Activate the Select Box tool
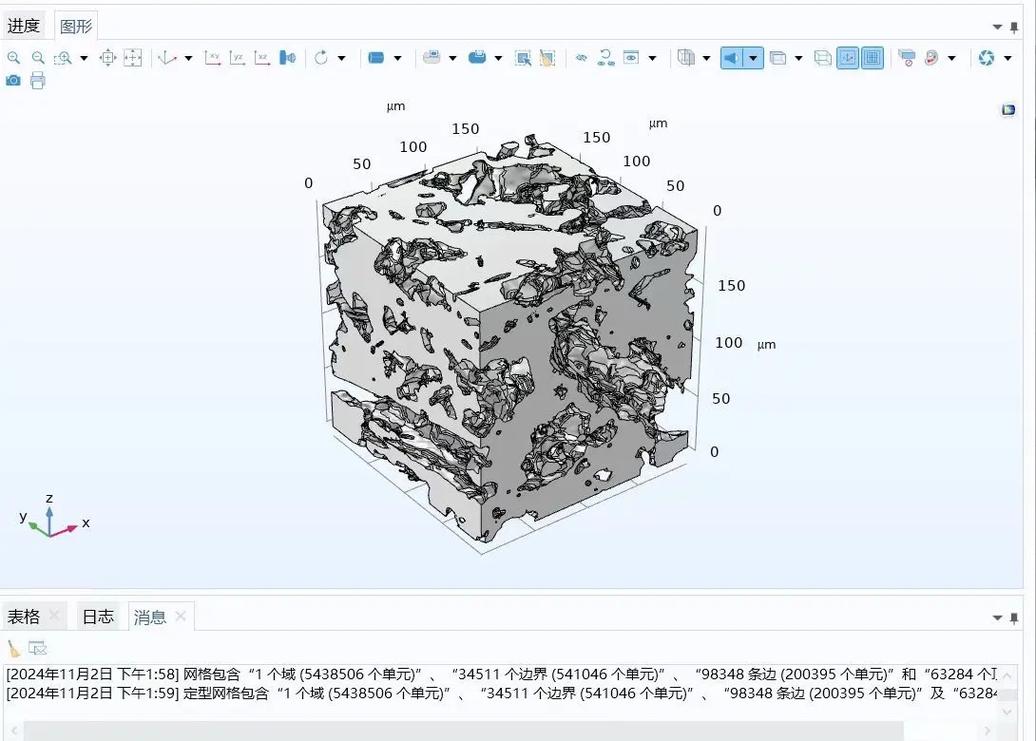The image size is (1036, 741). coord(523,58)
